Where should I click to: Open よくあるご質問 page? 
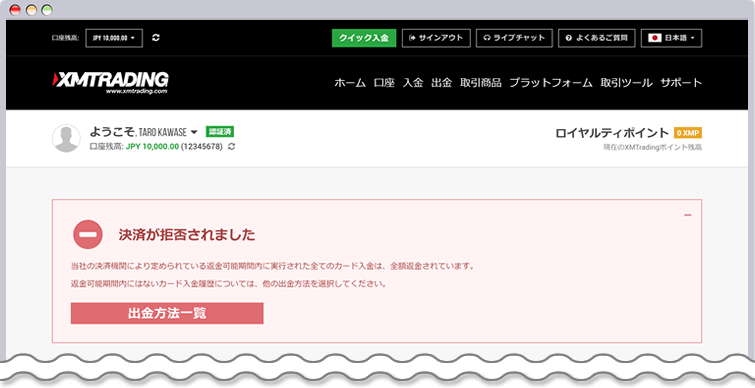[x=597, y=38]
